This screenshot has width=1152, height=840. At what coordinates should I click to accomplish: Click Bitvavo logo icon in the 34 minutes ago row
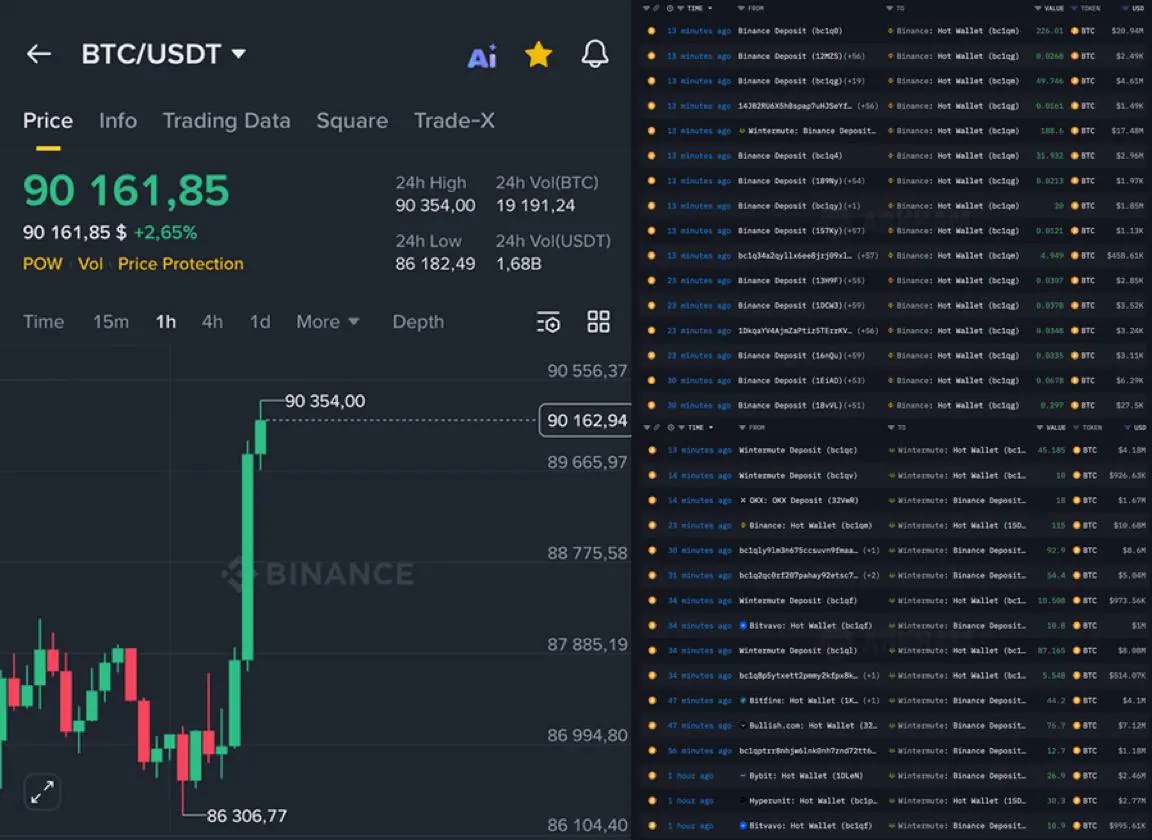tap(744, 625)
